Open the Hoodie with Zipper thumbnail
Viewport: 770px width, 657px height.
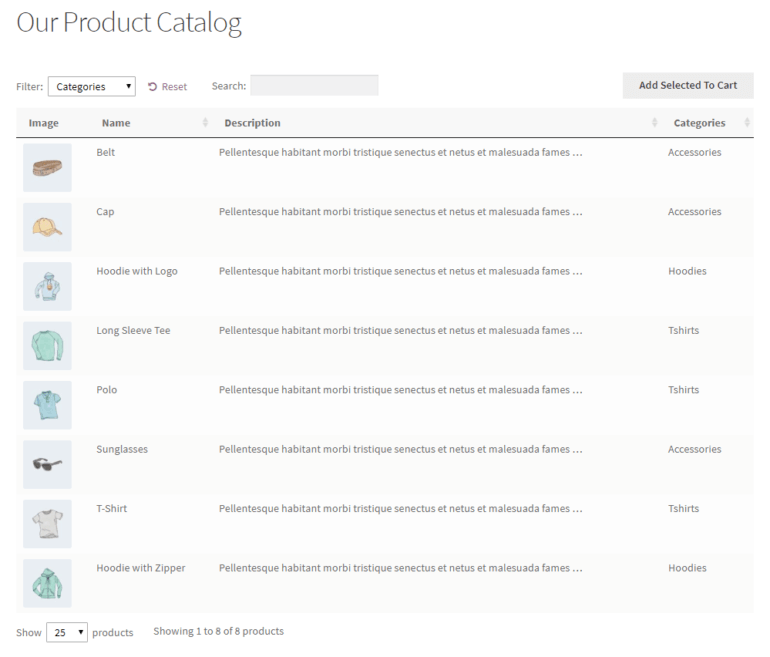(47, 583)
